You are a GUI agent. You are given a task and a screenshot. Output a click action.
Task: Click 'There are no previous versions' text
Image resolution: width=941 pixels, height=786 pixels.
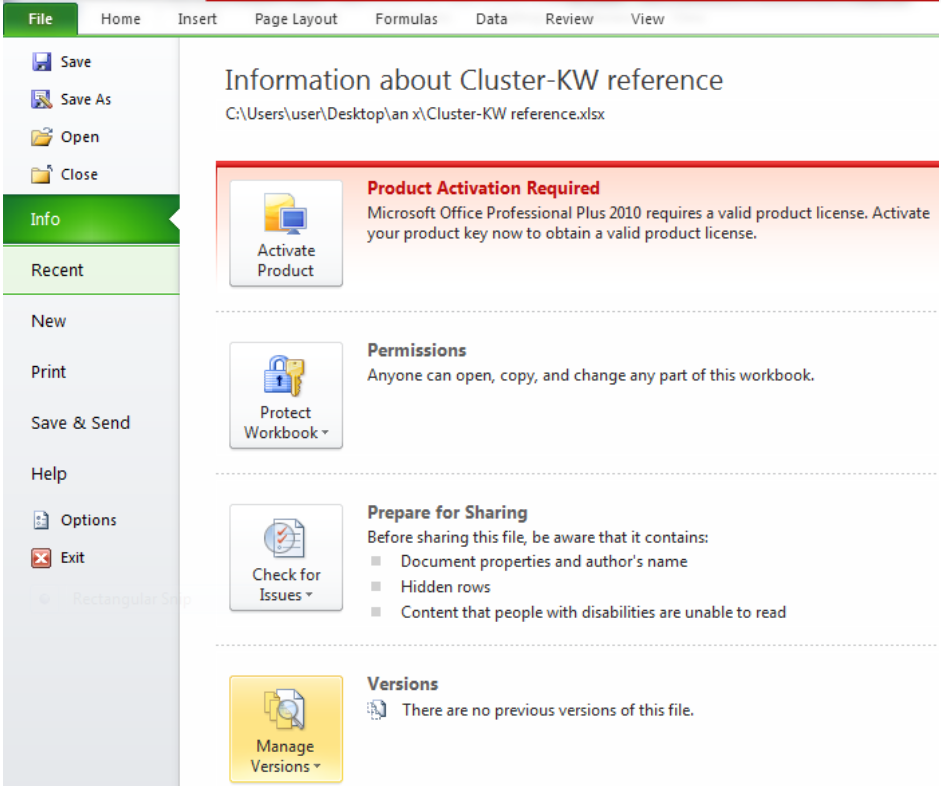click(547, 710)
